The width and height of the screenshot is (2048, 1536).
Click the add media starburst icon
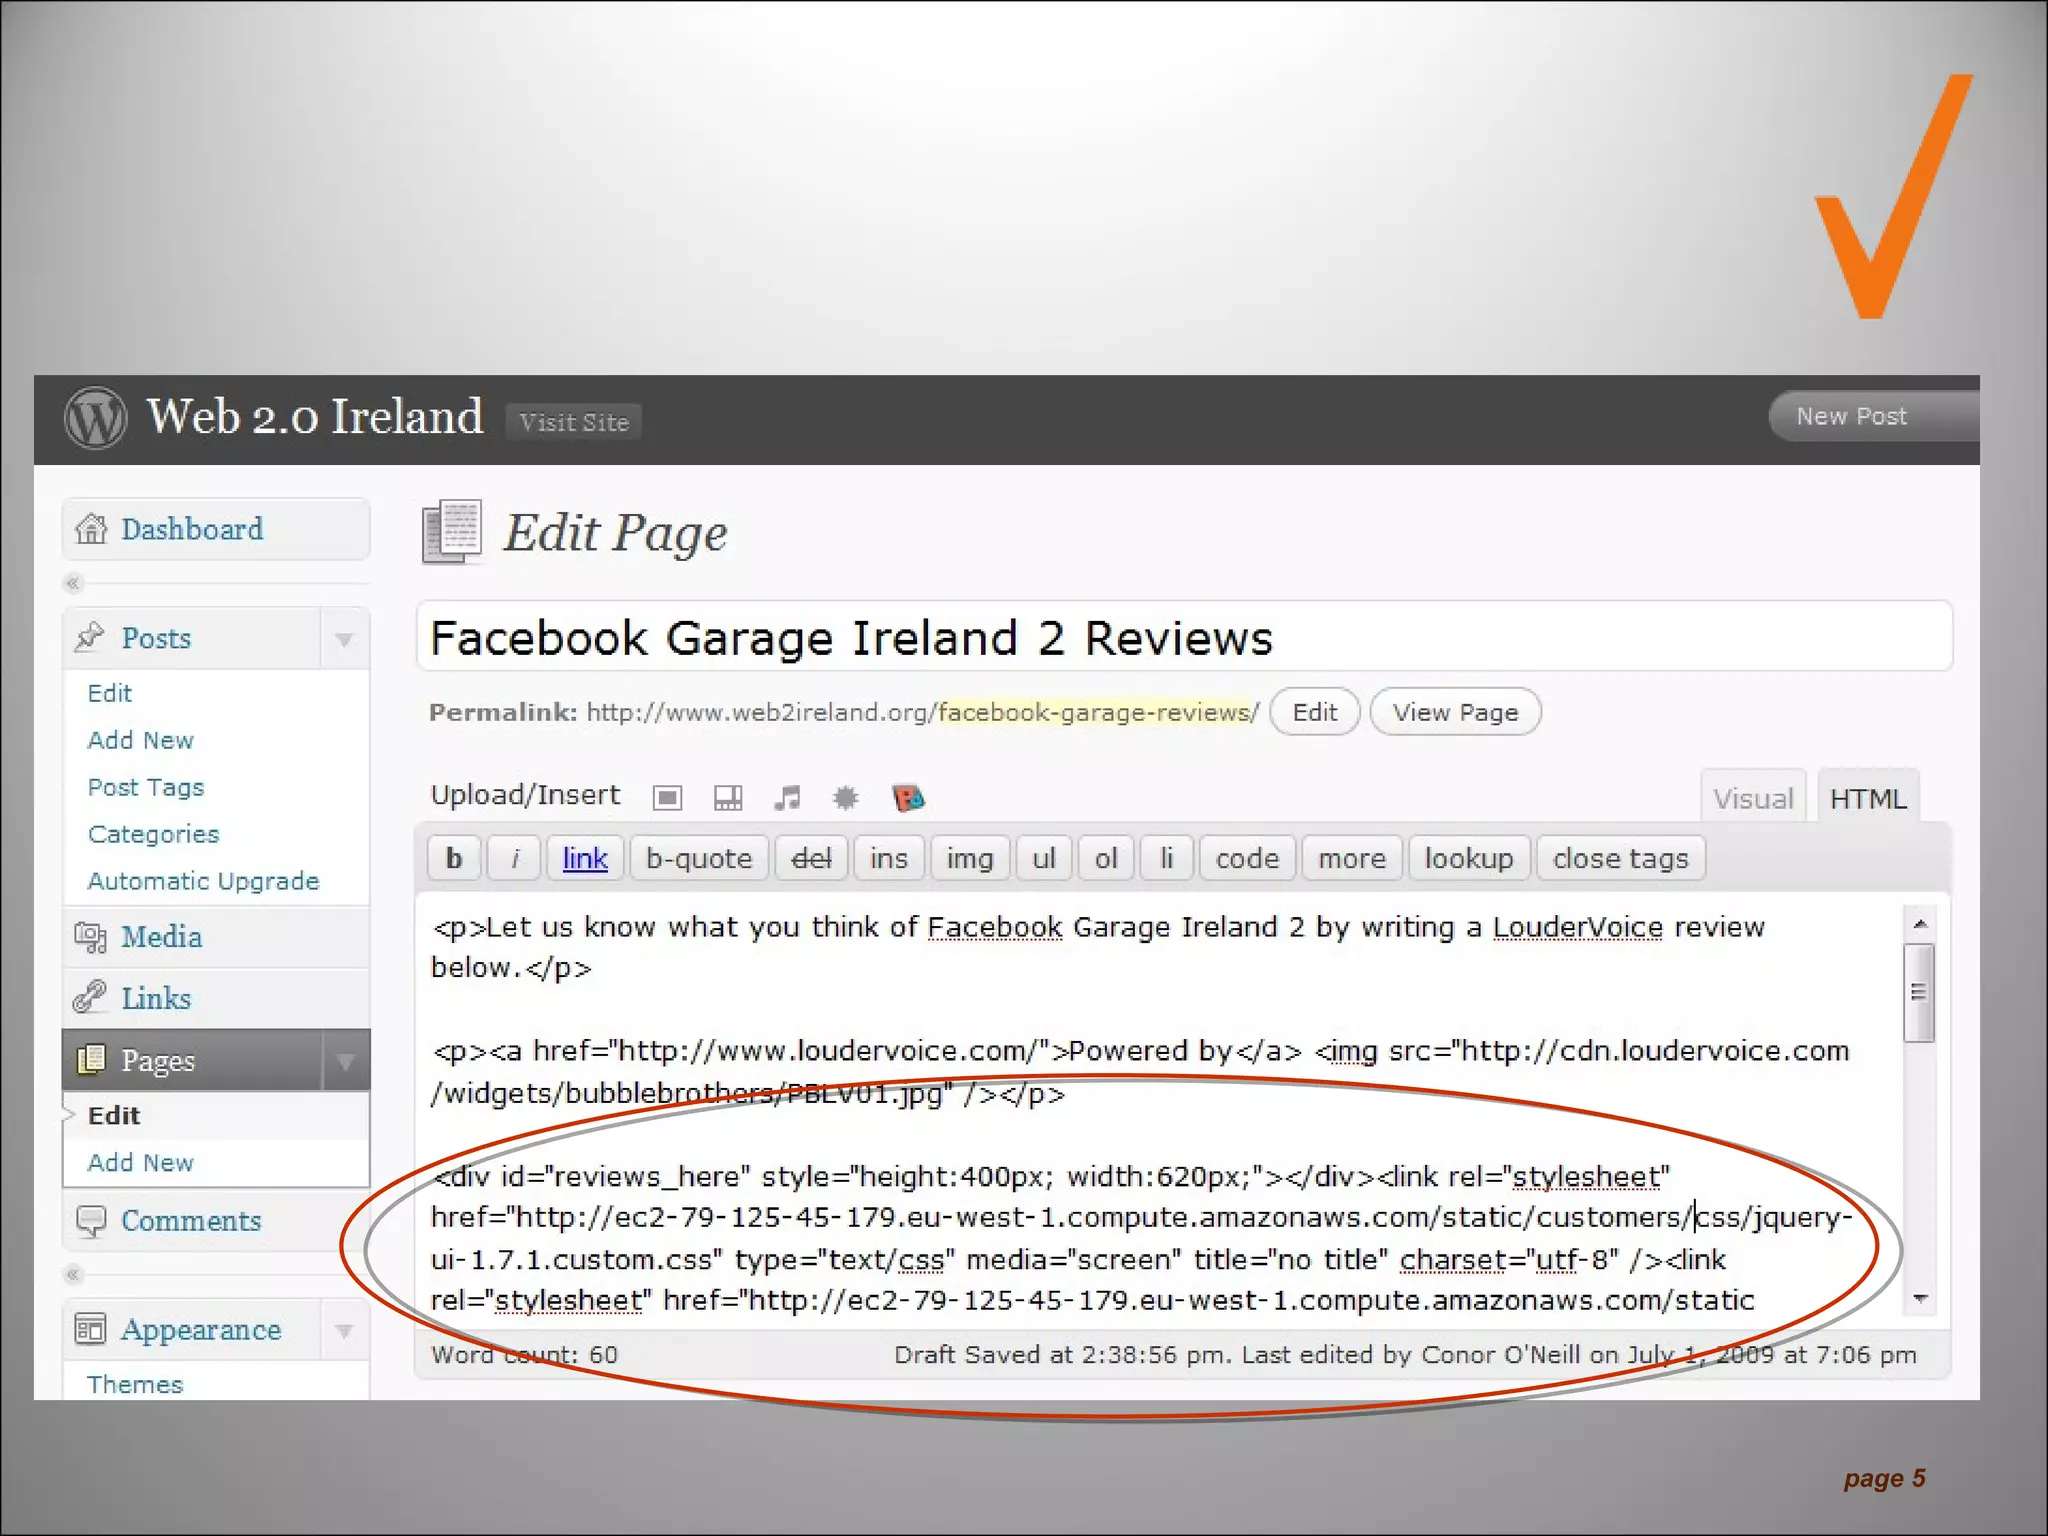[x=846, y=797]
